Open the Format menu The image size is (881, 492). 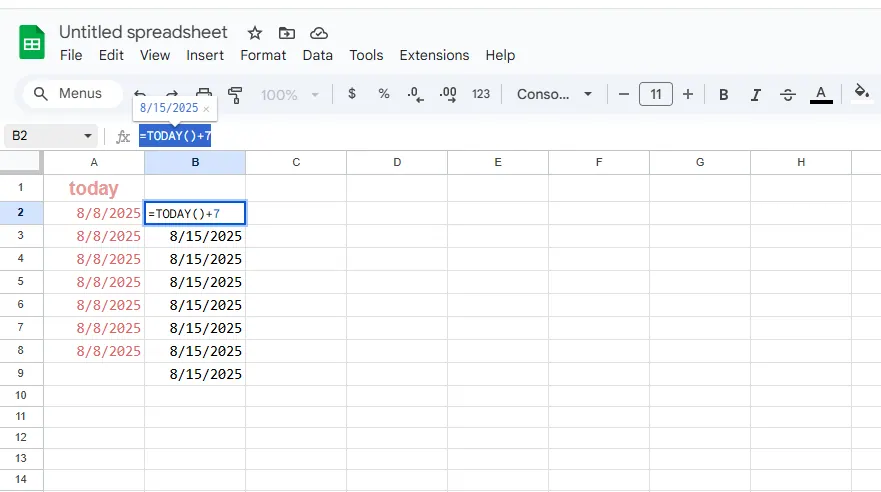[x=263, y=55]
